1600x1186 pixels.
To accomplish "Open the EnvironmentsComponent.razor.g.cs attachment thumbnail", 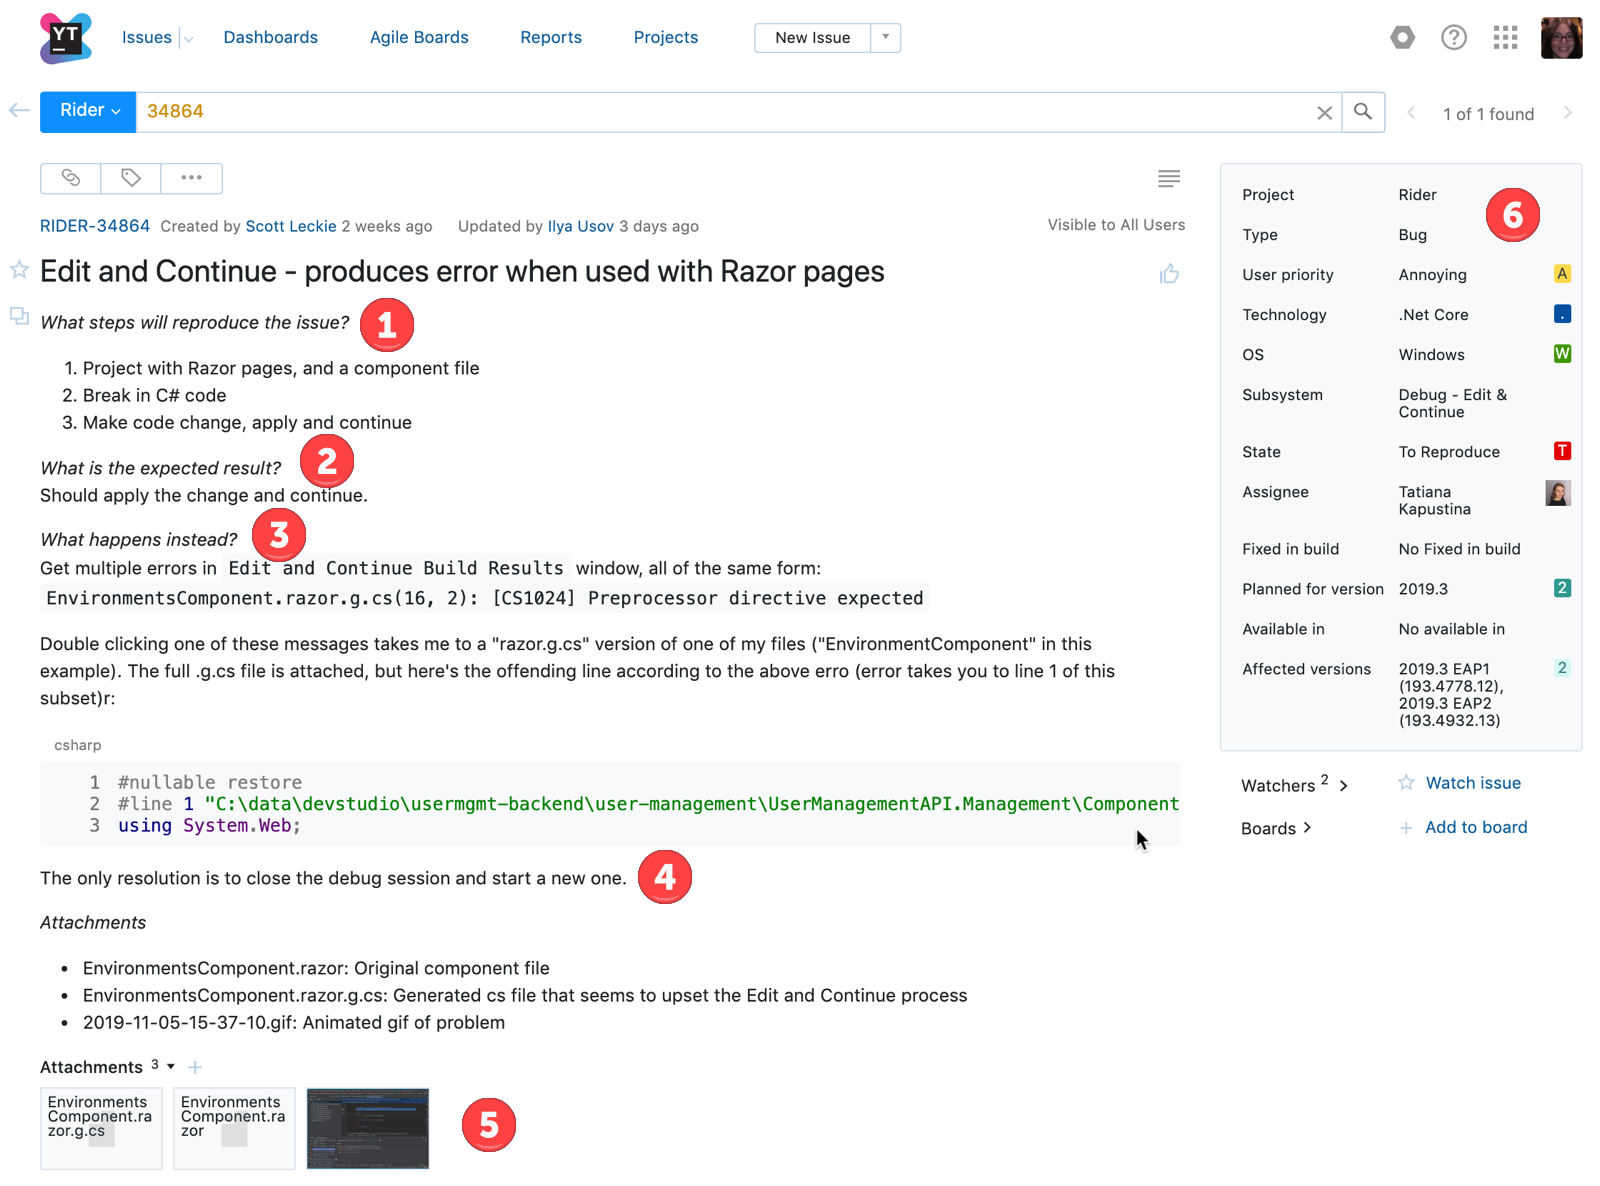I will [x=100, y=1128].
